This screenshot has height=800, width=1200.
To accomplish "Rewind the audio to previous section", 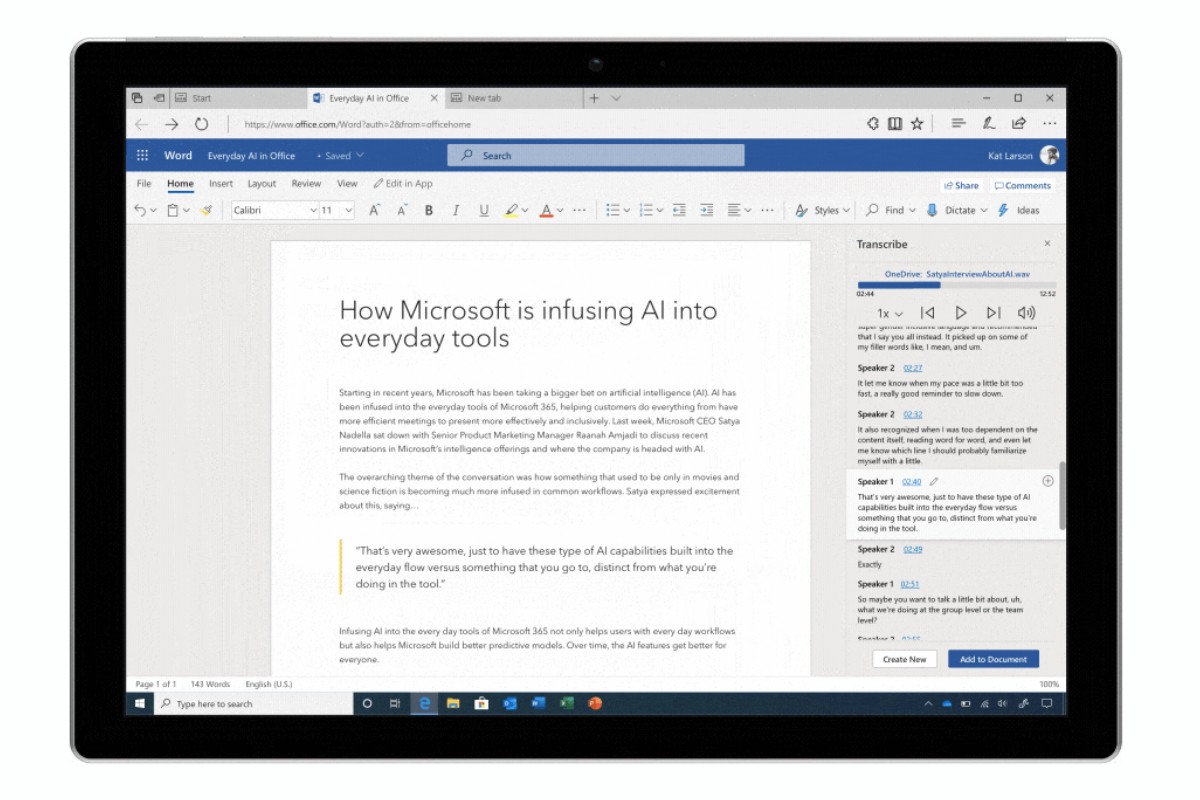I will [929, 313].
